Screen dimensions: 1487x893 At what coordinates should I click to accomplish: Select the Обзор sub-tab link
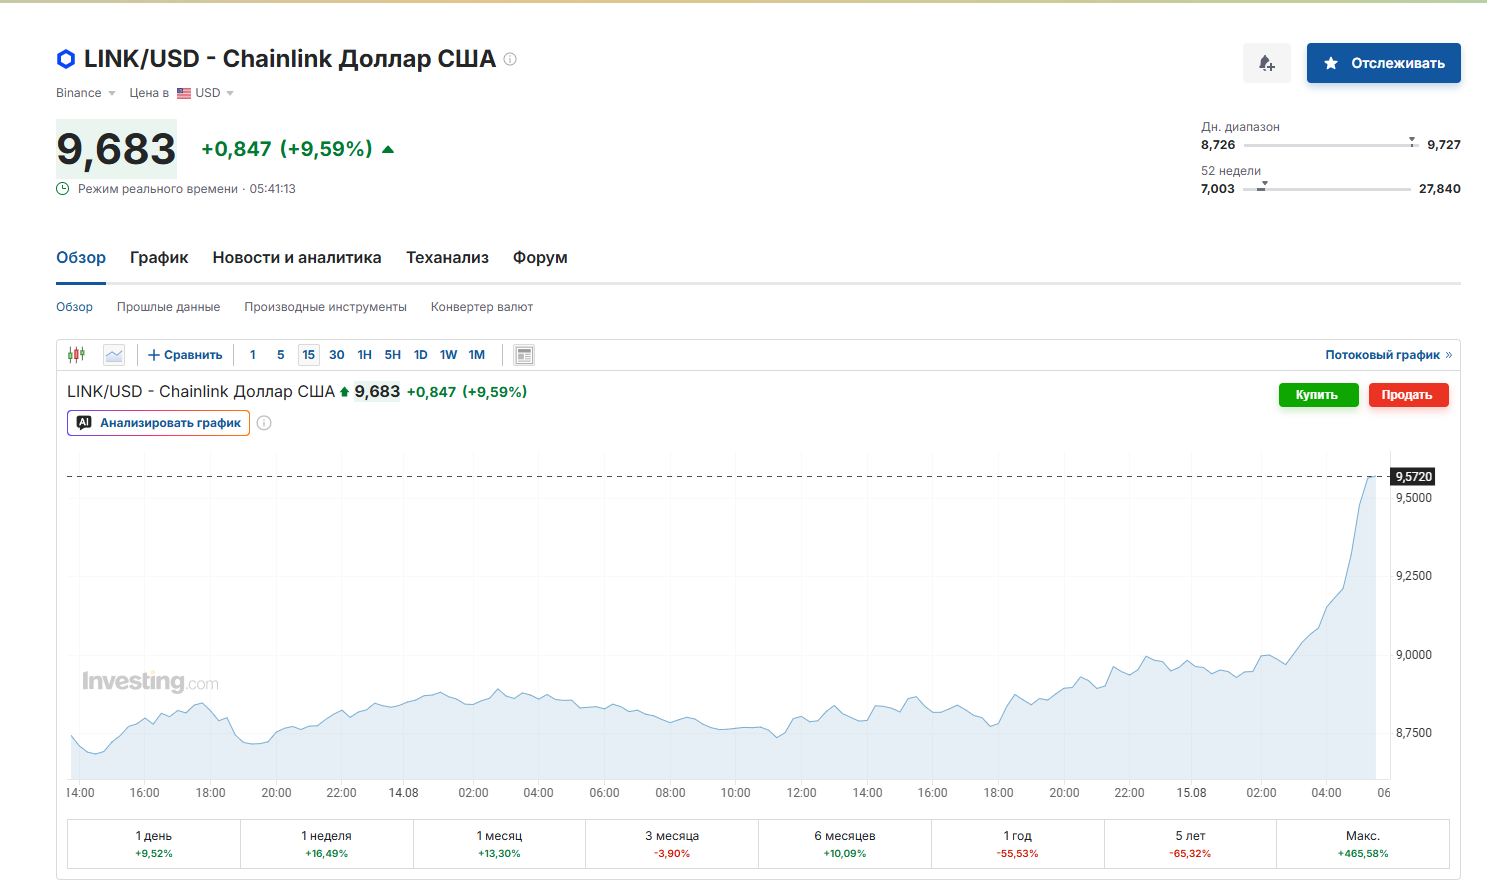pos(74,307)
